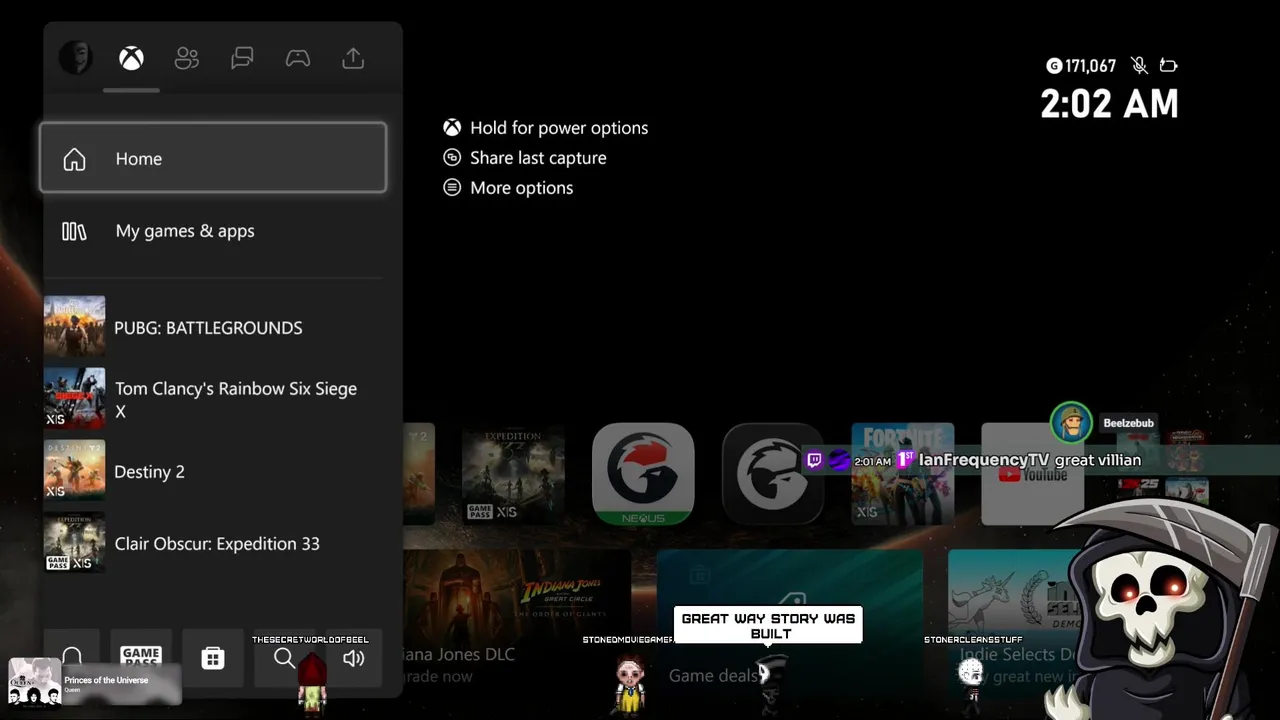Click the library books icon
Image resolution: width=1280 pixels, height=720 pixels.
coord(74,231)
